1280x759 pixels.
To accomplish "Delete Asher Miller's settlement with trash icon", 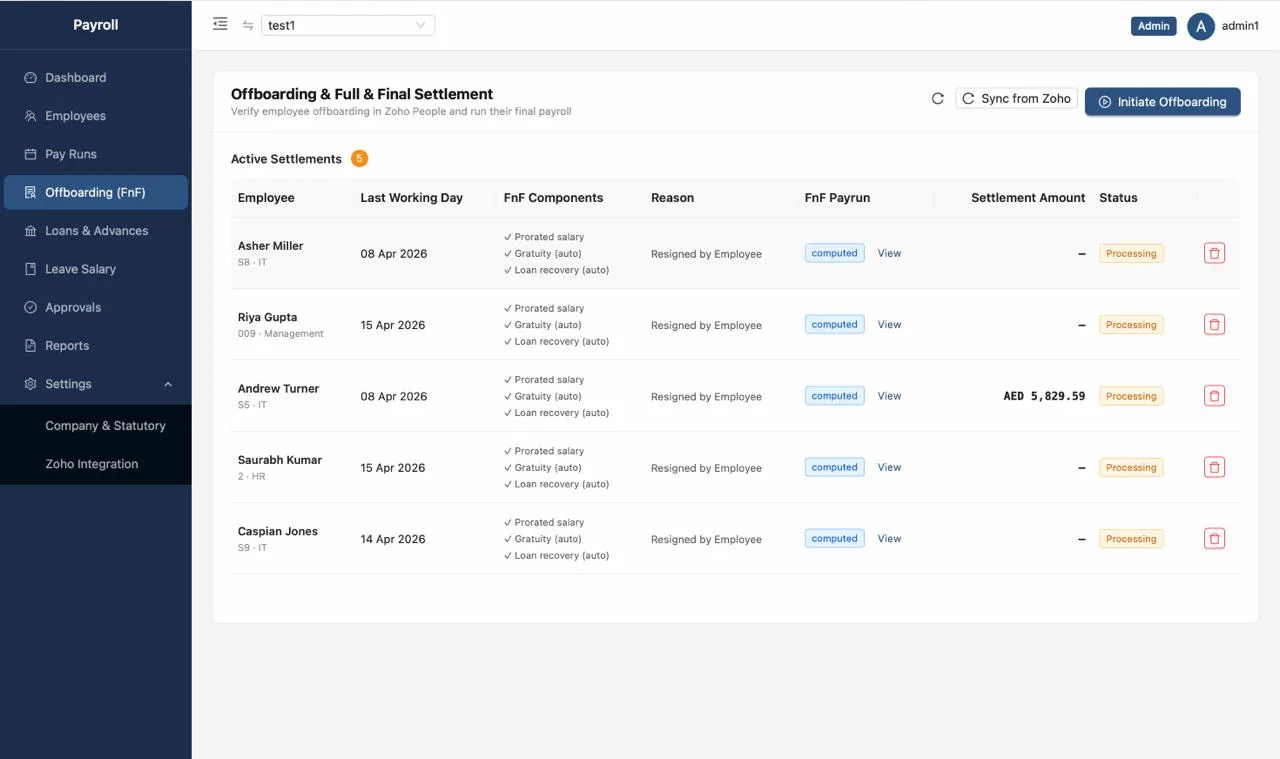I will coord(1214,253).
